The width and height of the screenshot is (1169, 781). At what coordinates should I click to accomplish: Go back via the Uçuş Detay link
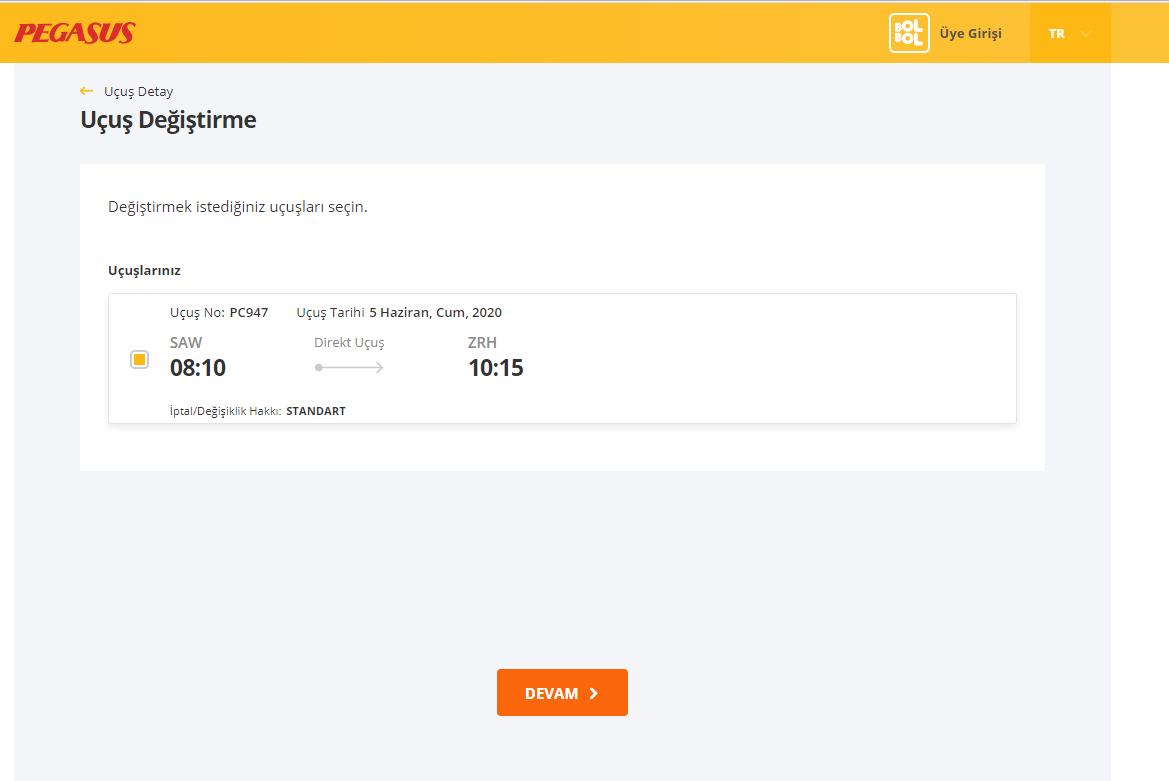(x=138, y=91)
